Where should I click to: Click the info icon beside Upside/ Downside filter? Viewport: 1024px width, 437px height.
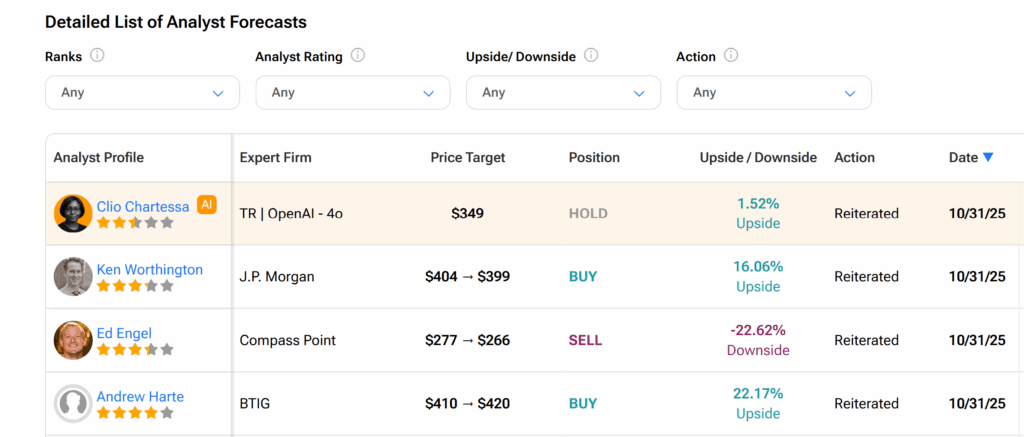click(x=591, y=56)
